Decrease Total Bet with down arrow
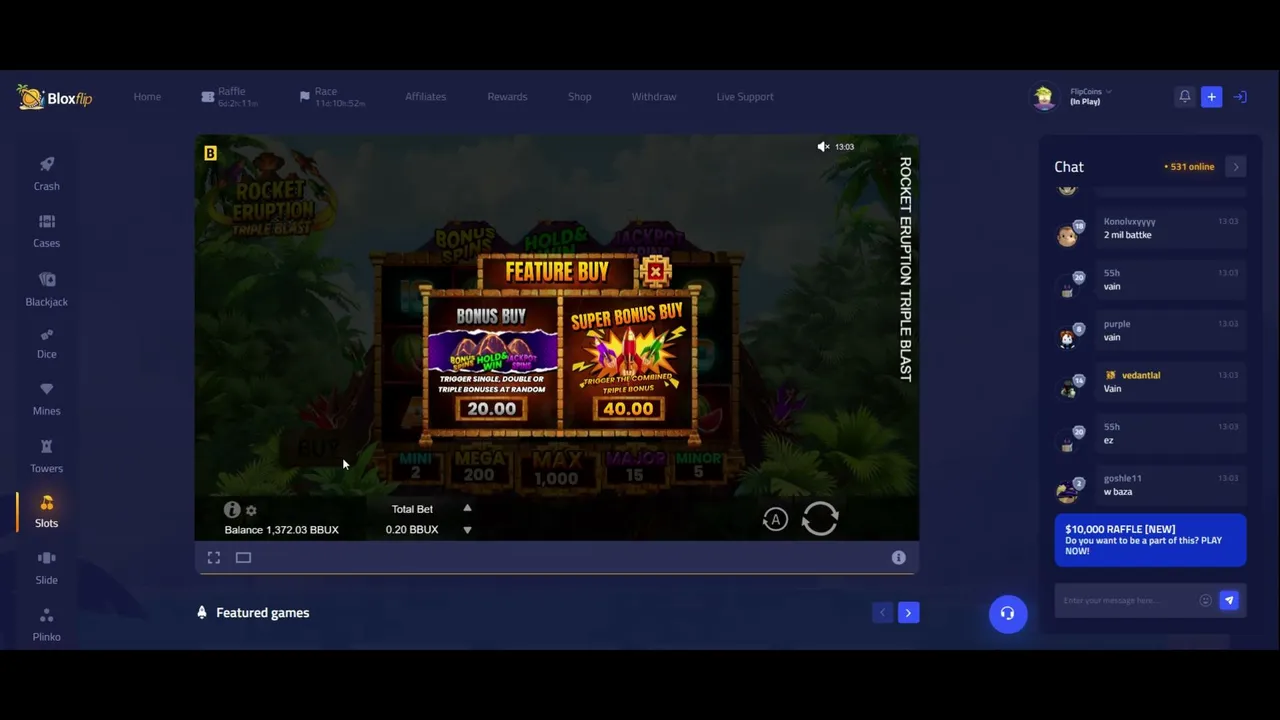Viewport: 1280px width, 720px height. tap(467, 530)
